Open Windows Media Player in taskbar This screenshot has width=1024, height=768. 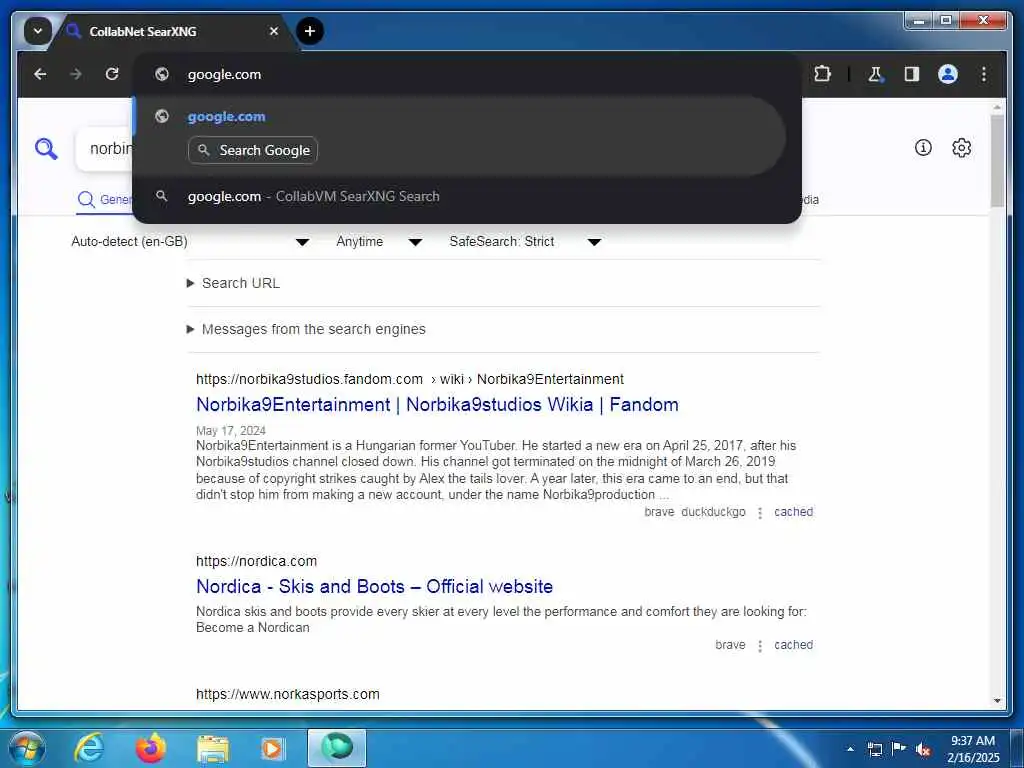pyautogui.click(x=272, y=748)
